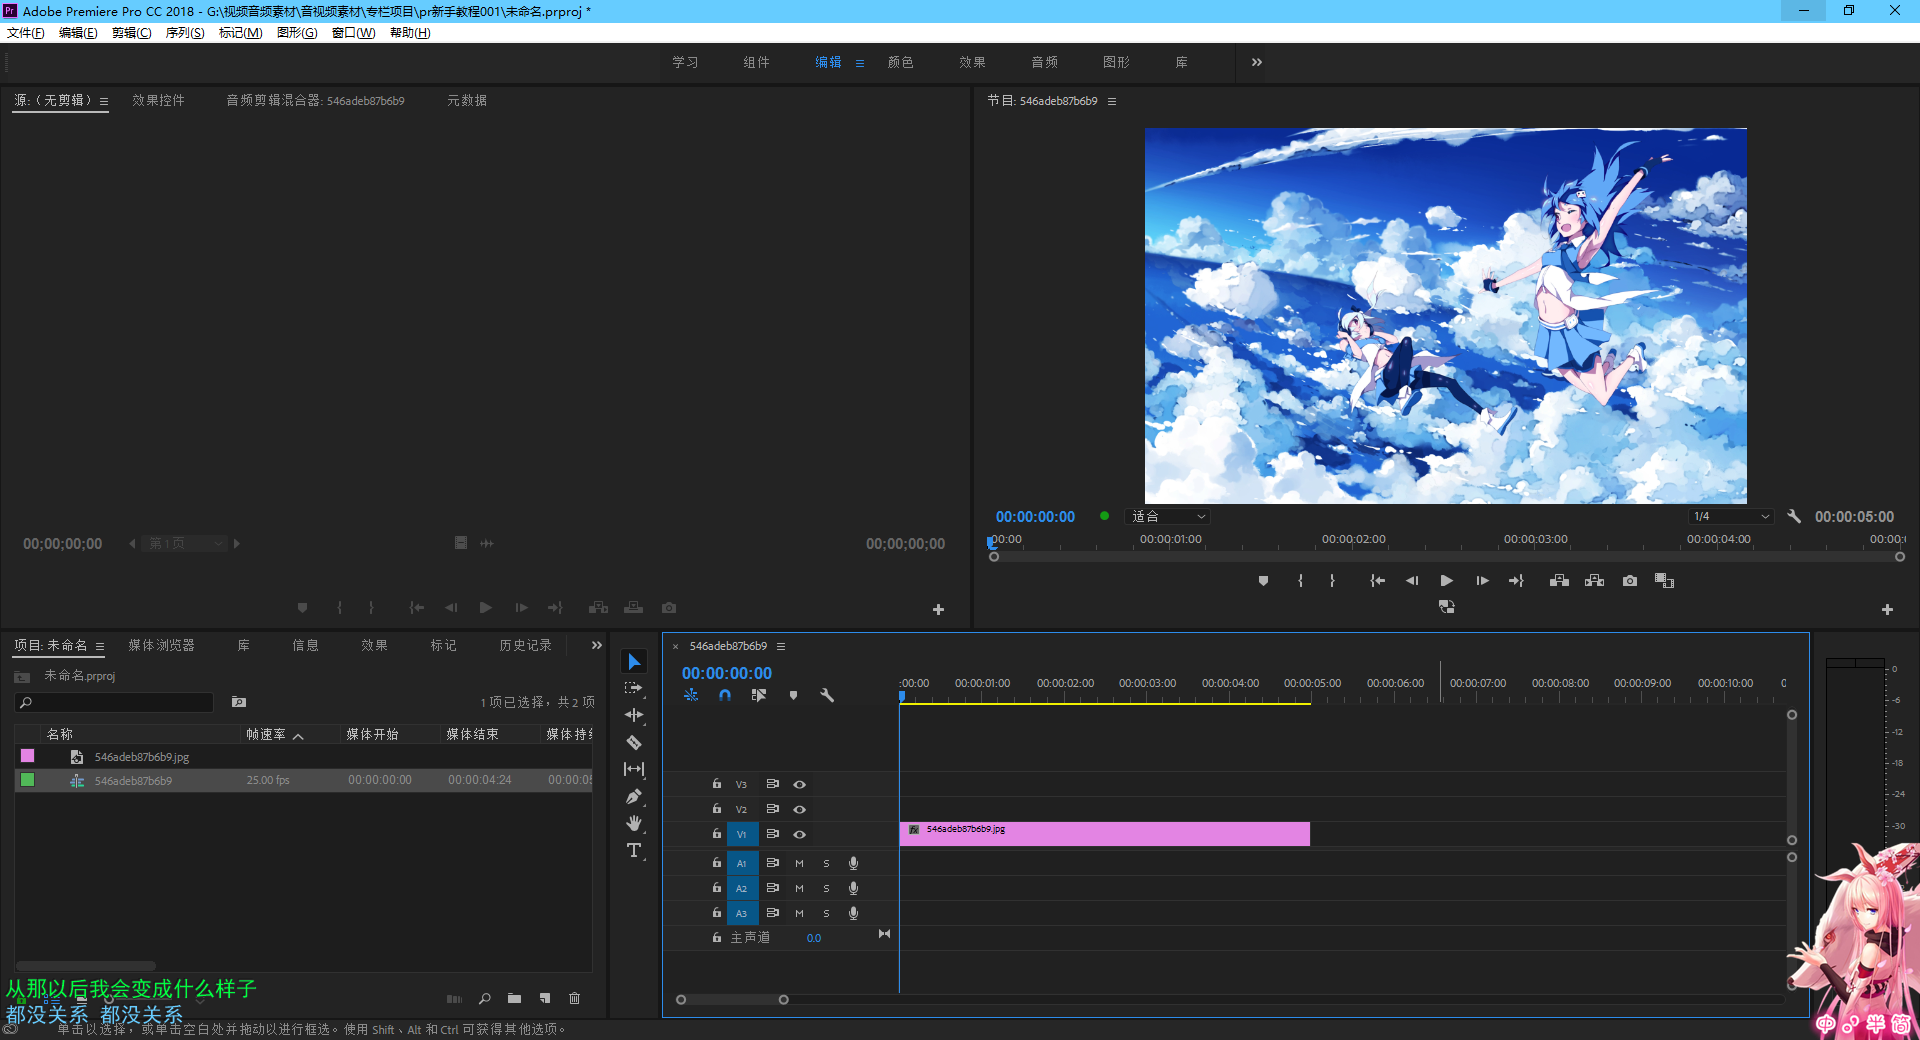Open the 序列(S) menu

pyautogui.click(x=185, y=33)
